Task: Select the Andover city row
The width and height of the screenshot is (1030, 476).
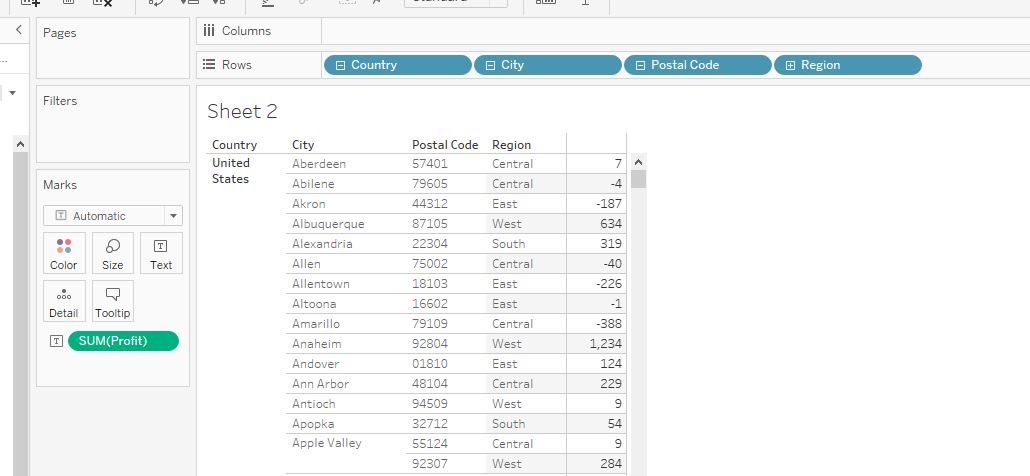Action: tap(317, 364)
